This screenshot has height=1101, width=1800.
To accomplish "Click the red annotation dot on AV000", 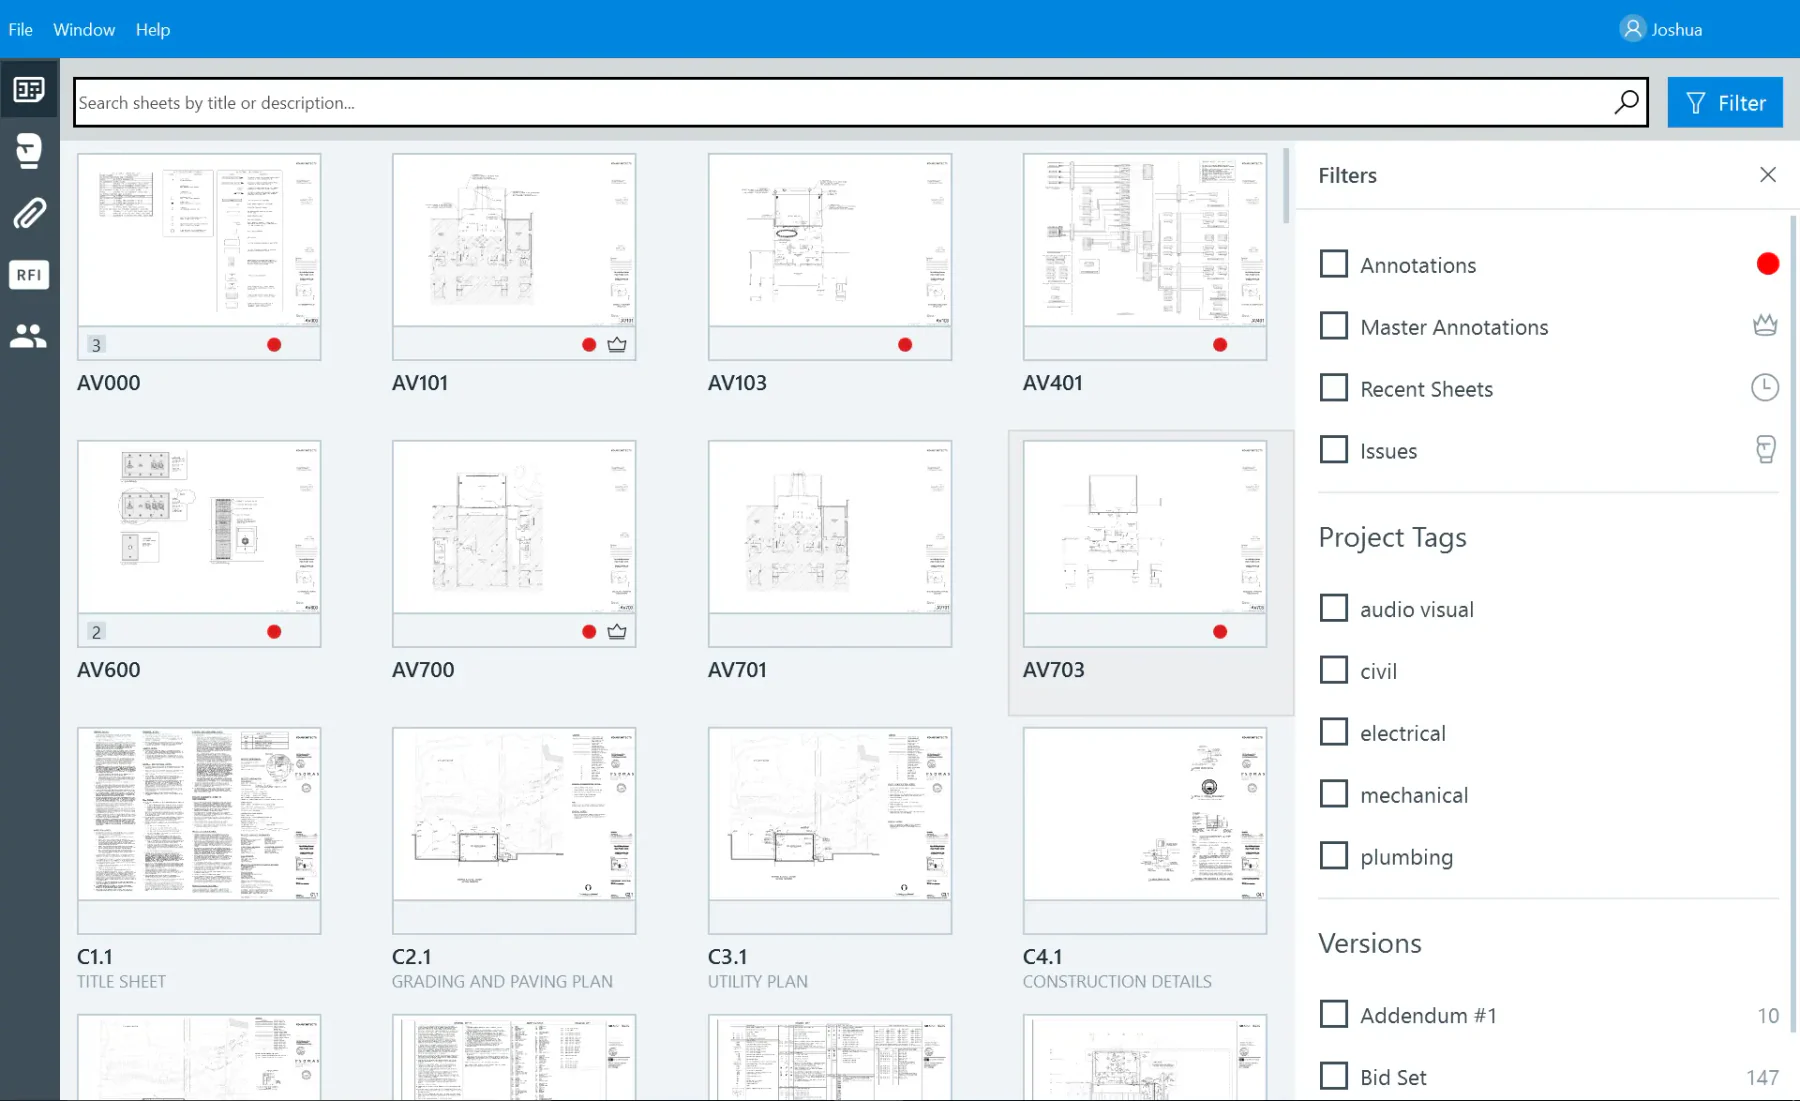I will 274,345.
